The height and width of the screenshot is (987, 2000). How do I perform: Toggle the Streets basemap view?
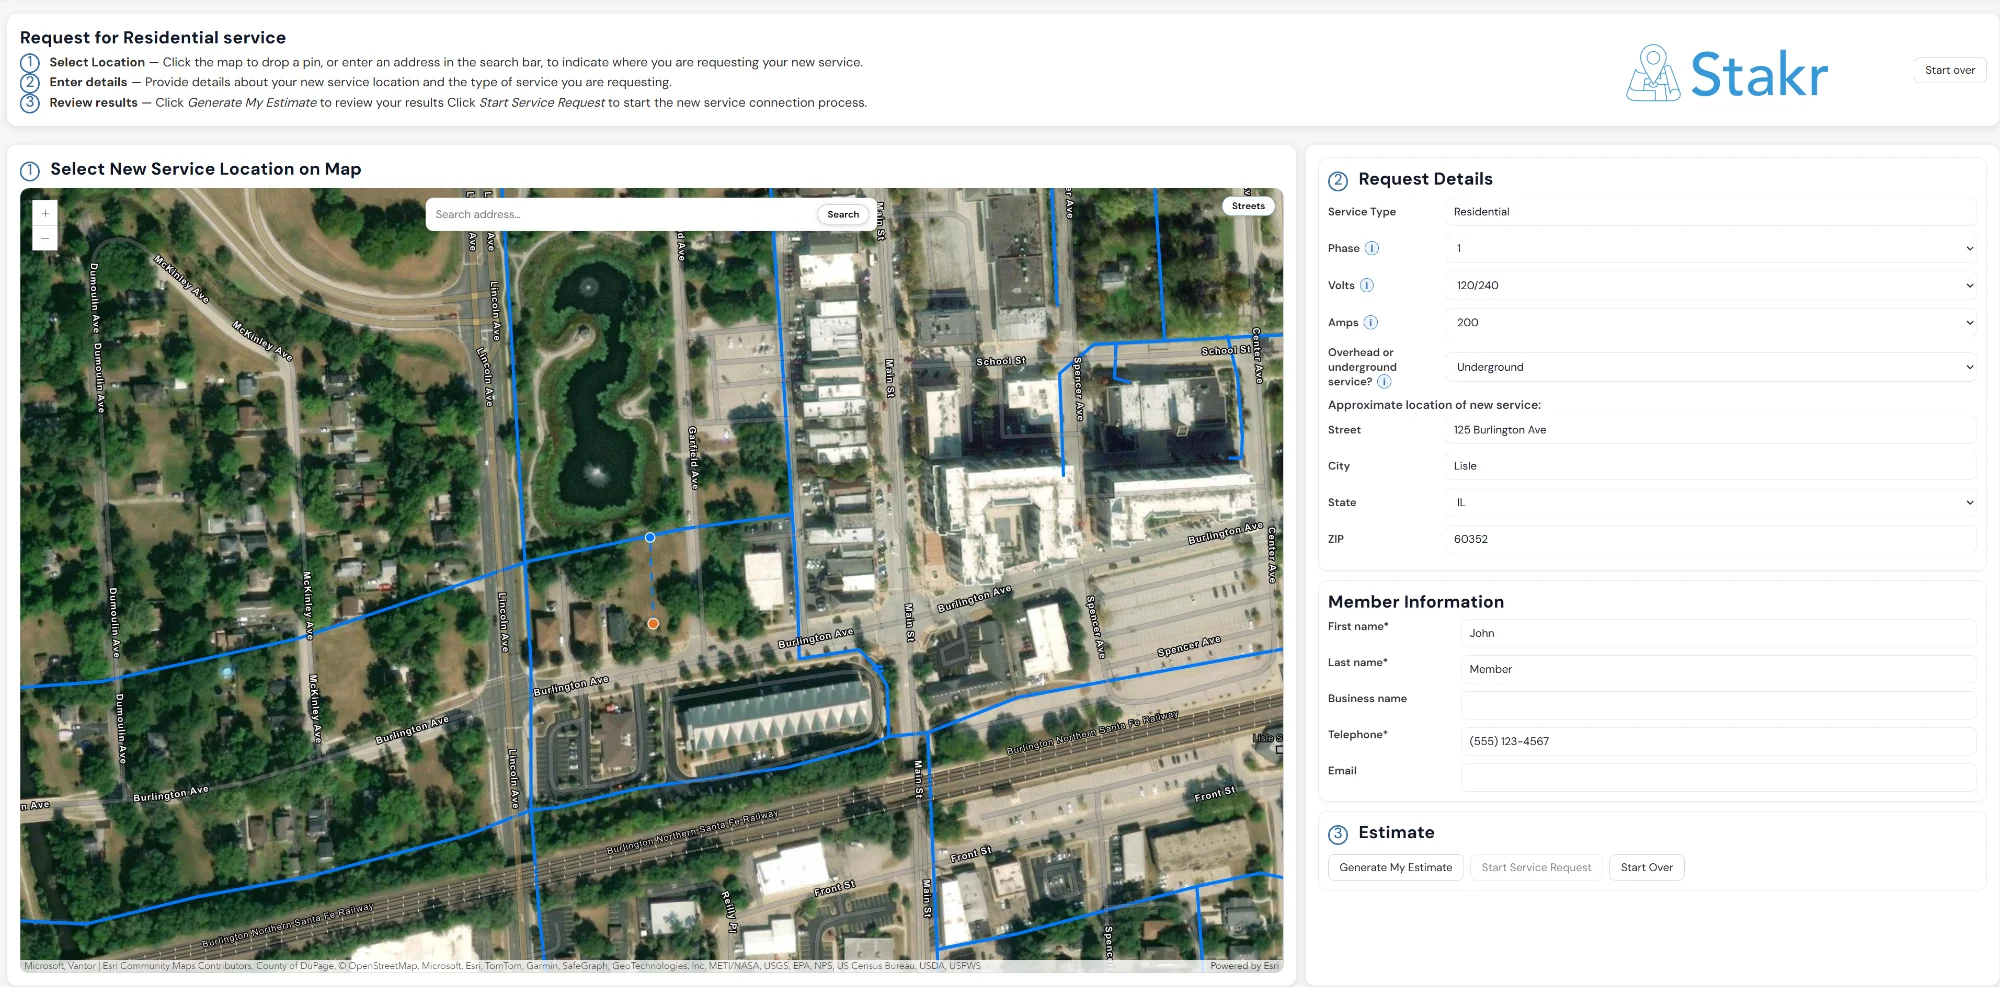coord(1248,205)
